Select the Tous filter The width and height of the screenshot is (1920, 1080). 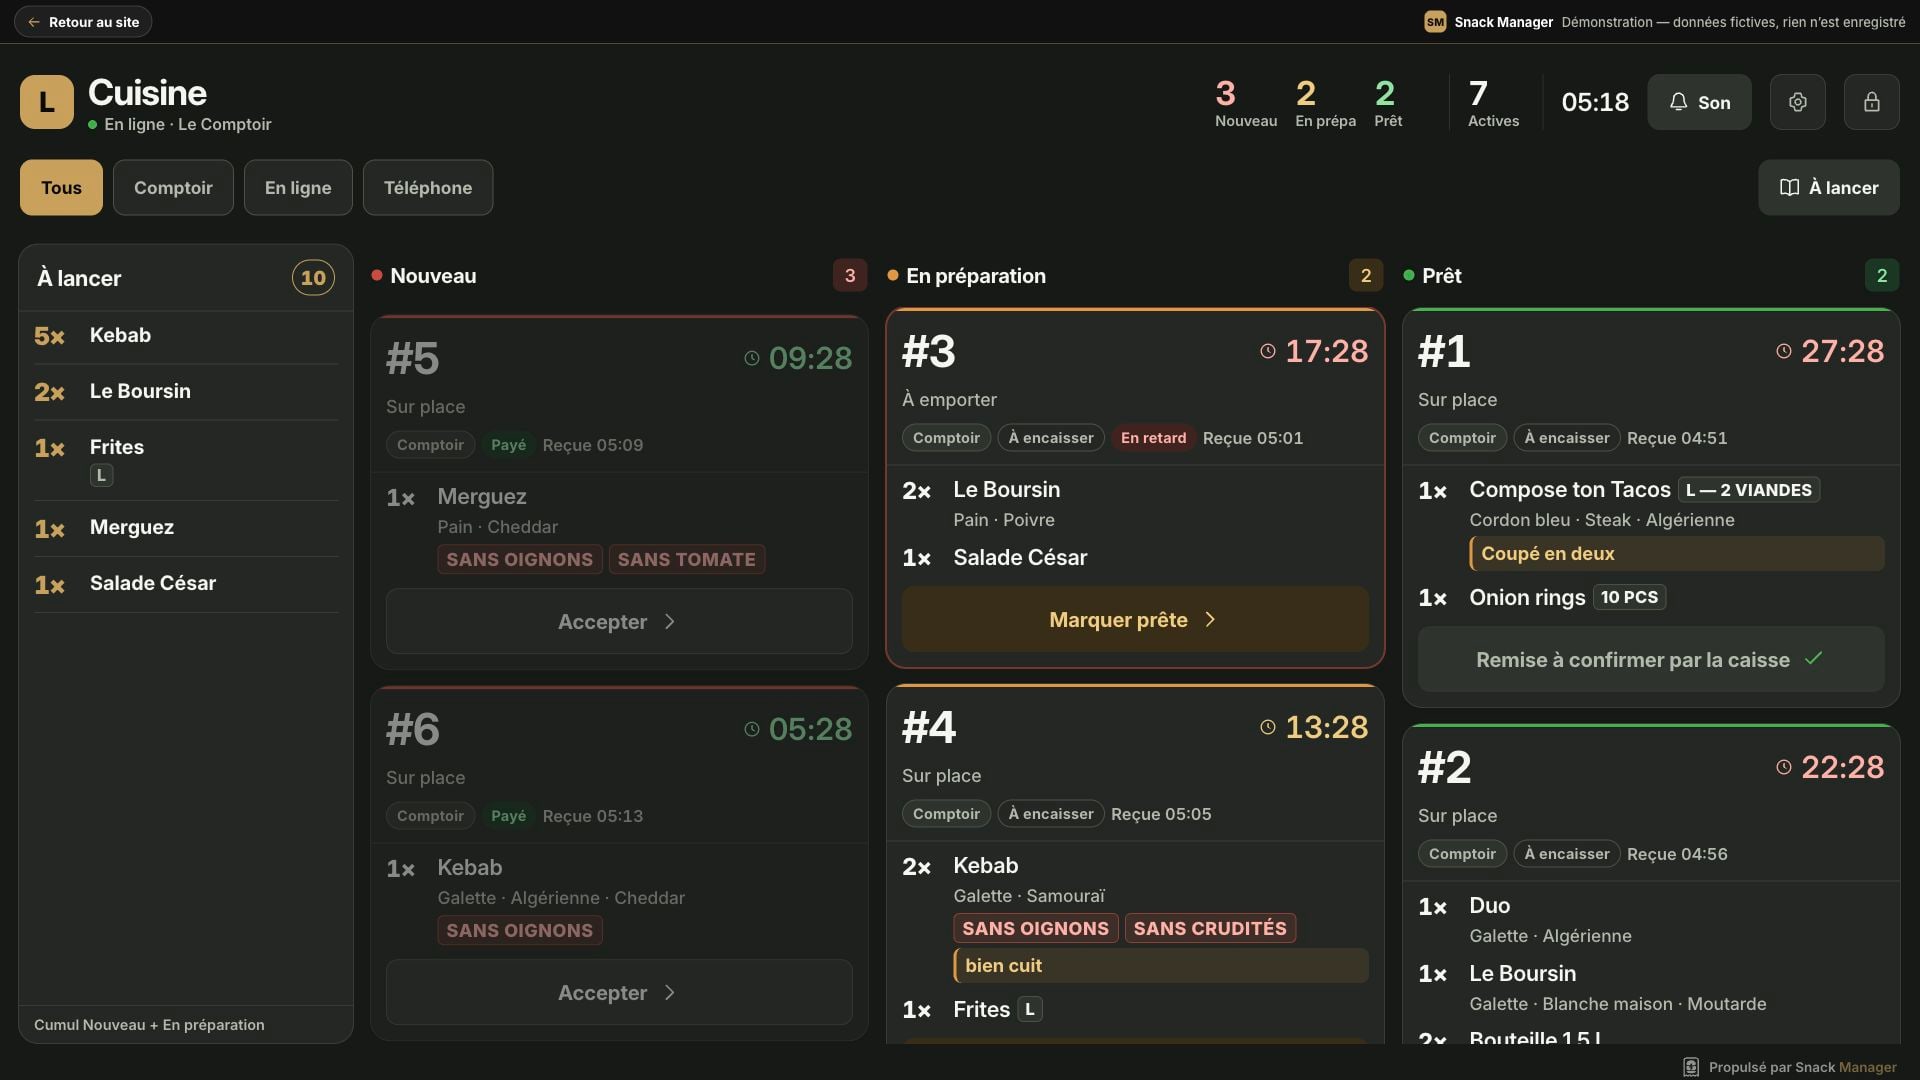[x=61, y=187]
